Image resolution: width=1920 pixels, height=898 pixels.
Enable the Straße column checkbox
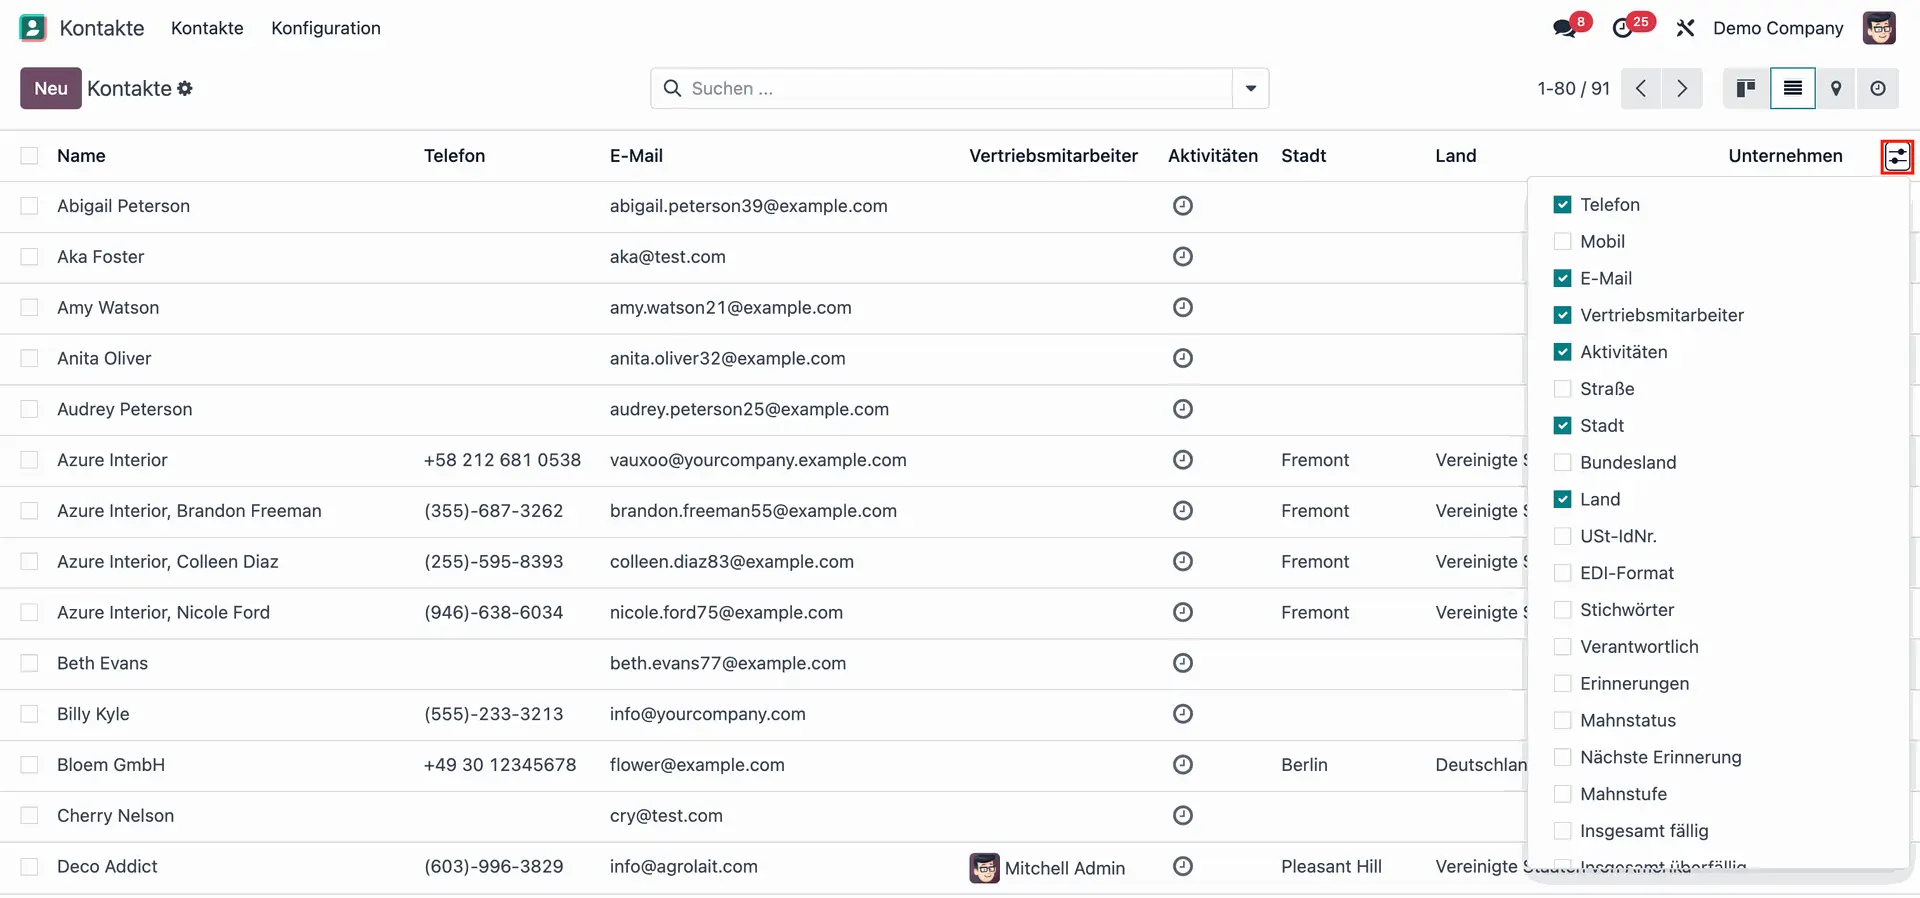tap(1562, 389)
